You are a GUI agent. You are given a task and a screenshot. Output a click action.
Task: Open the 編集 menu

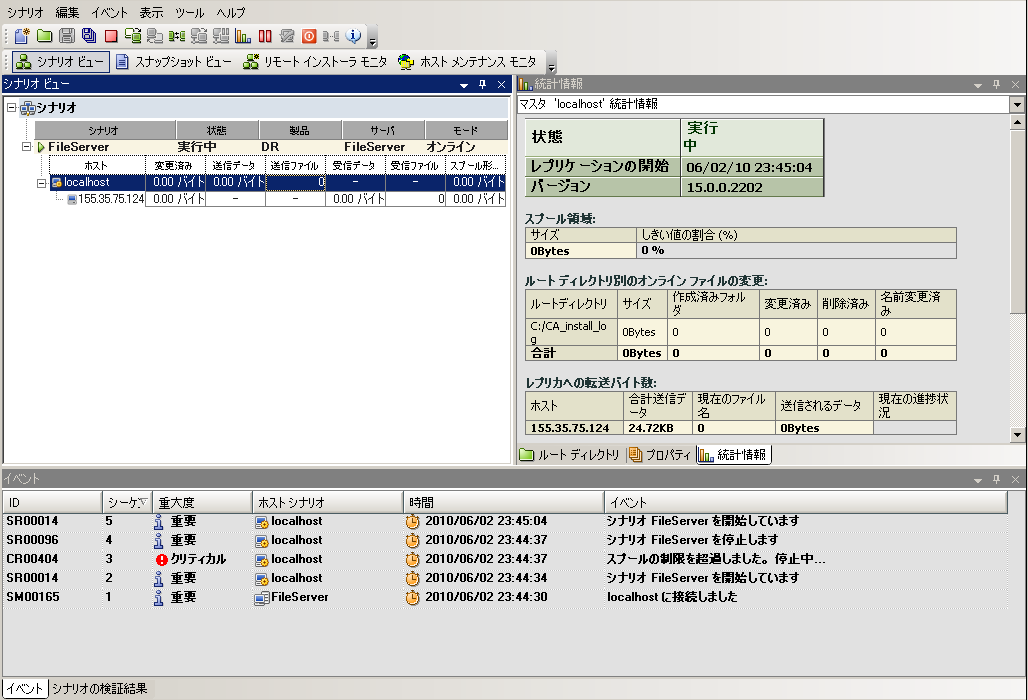click(67, 12)
